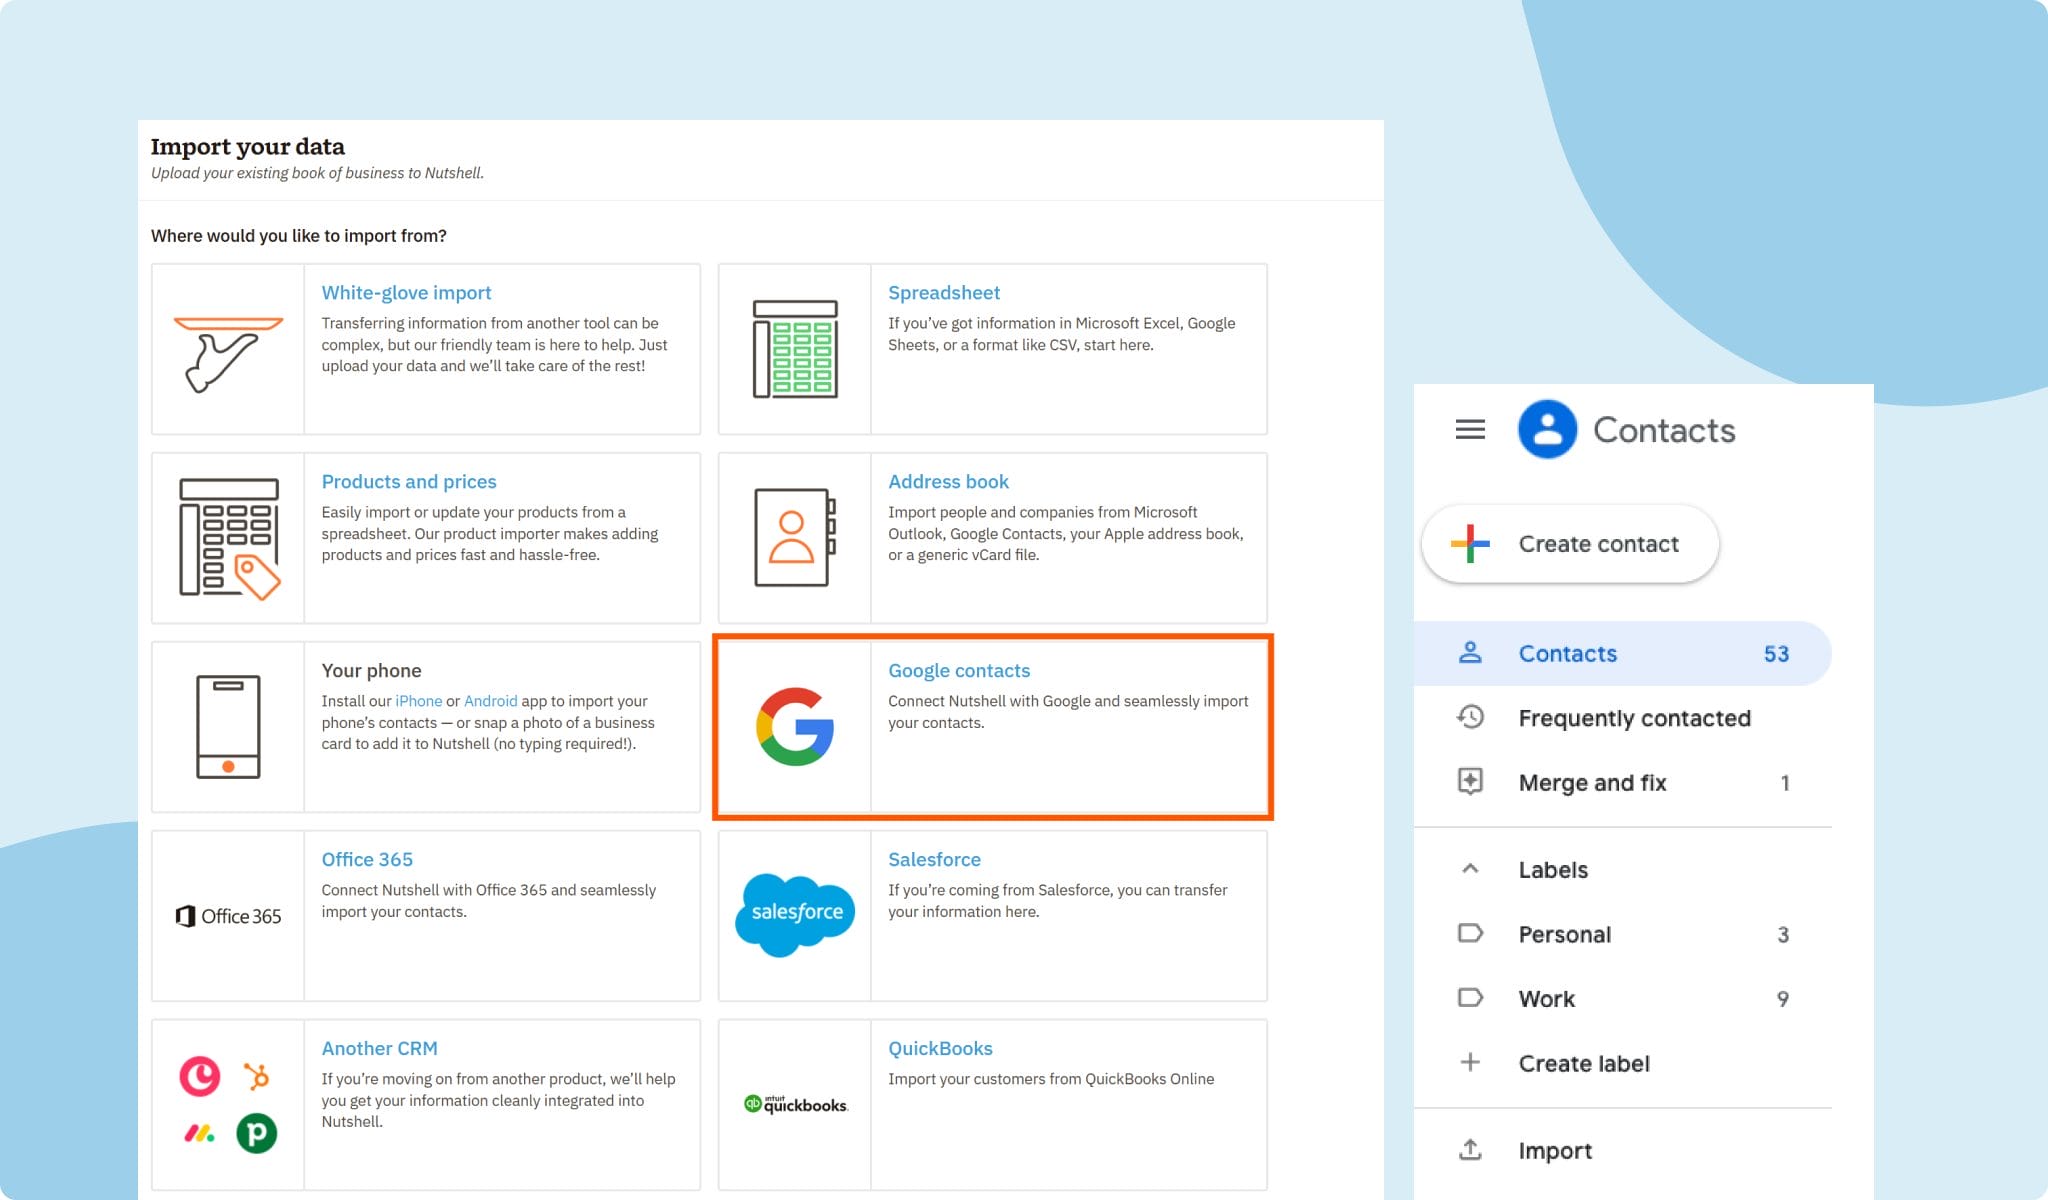2048x1200 pixels.
Task: Click Create label plus option
Action: coord(1583,1063)
